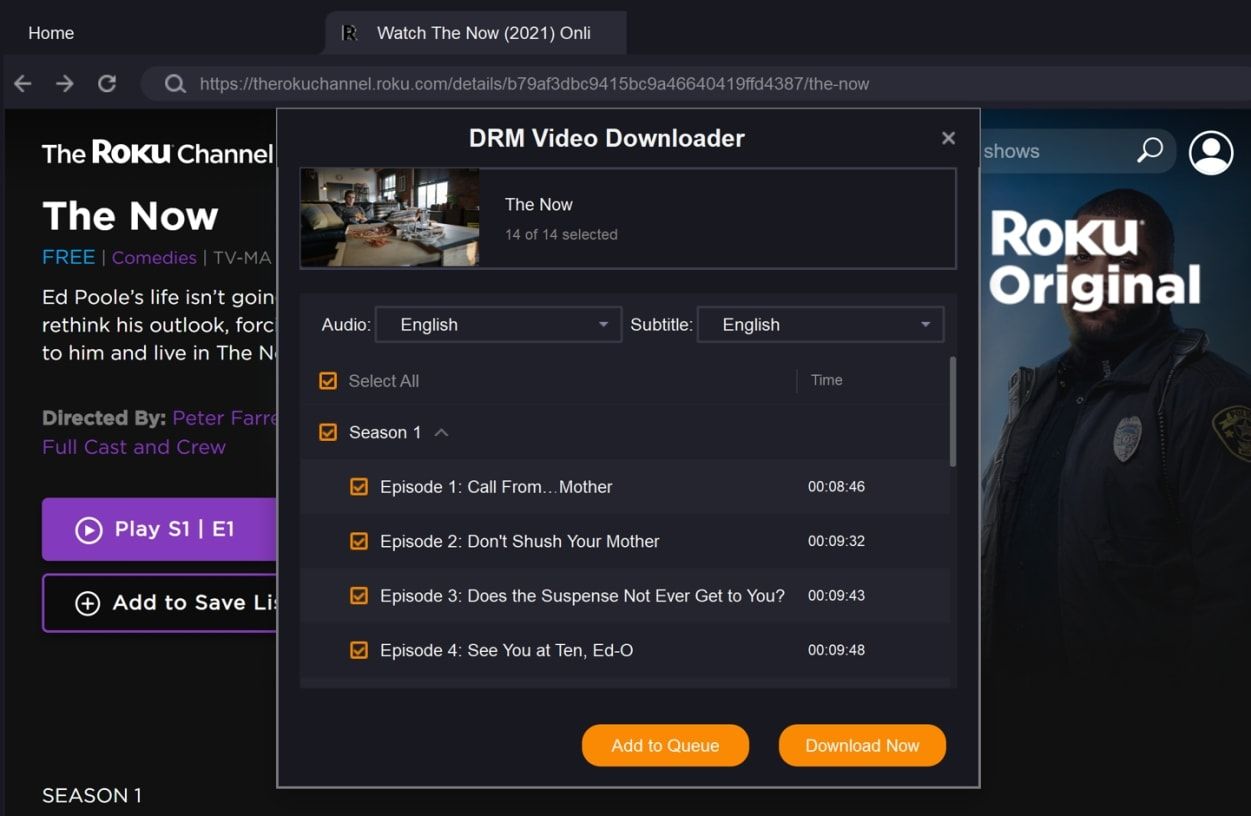Click the Download Now button
Screen dimensions: 1251x816
[x=862, y=746]
